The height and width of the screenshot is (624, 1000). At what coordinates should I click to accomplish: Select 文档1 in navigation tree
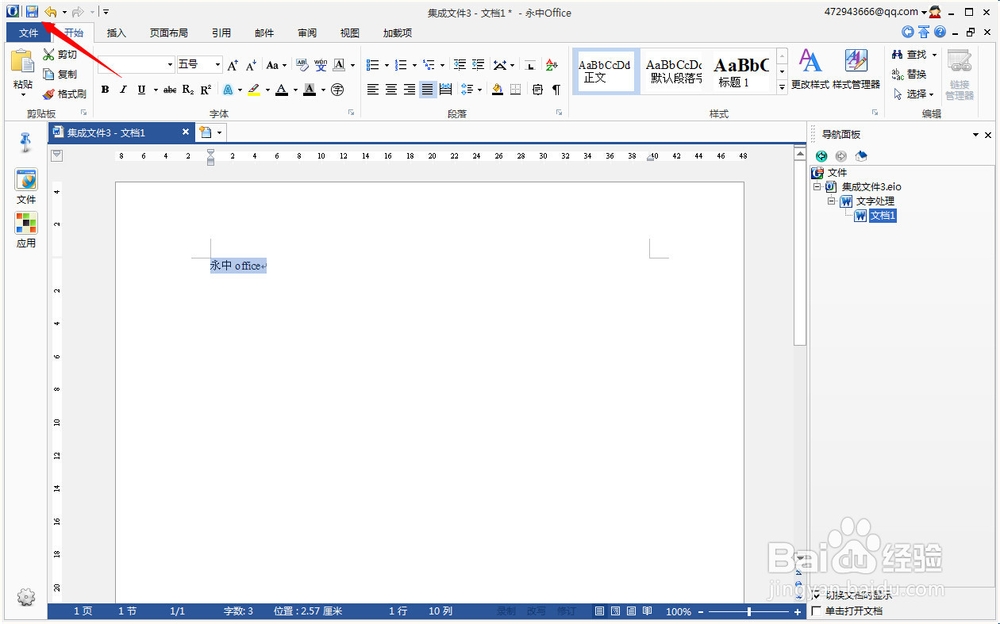pyautogui.click(x=883, y=216)
